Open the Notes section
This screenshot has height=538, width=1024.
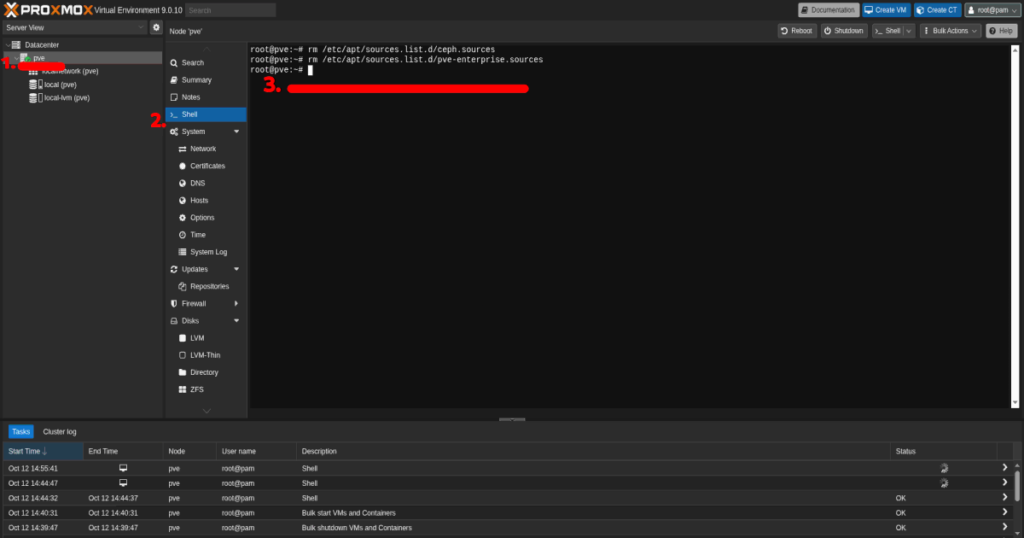tap(190, 97)
